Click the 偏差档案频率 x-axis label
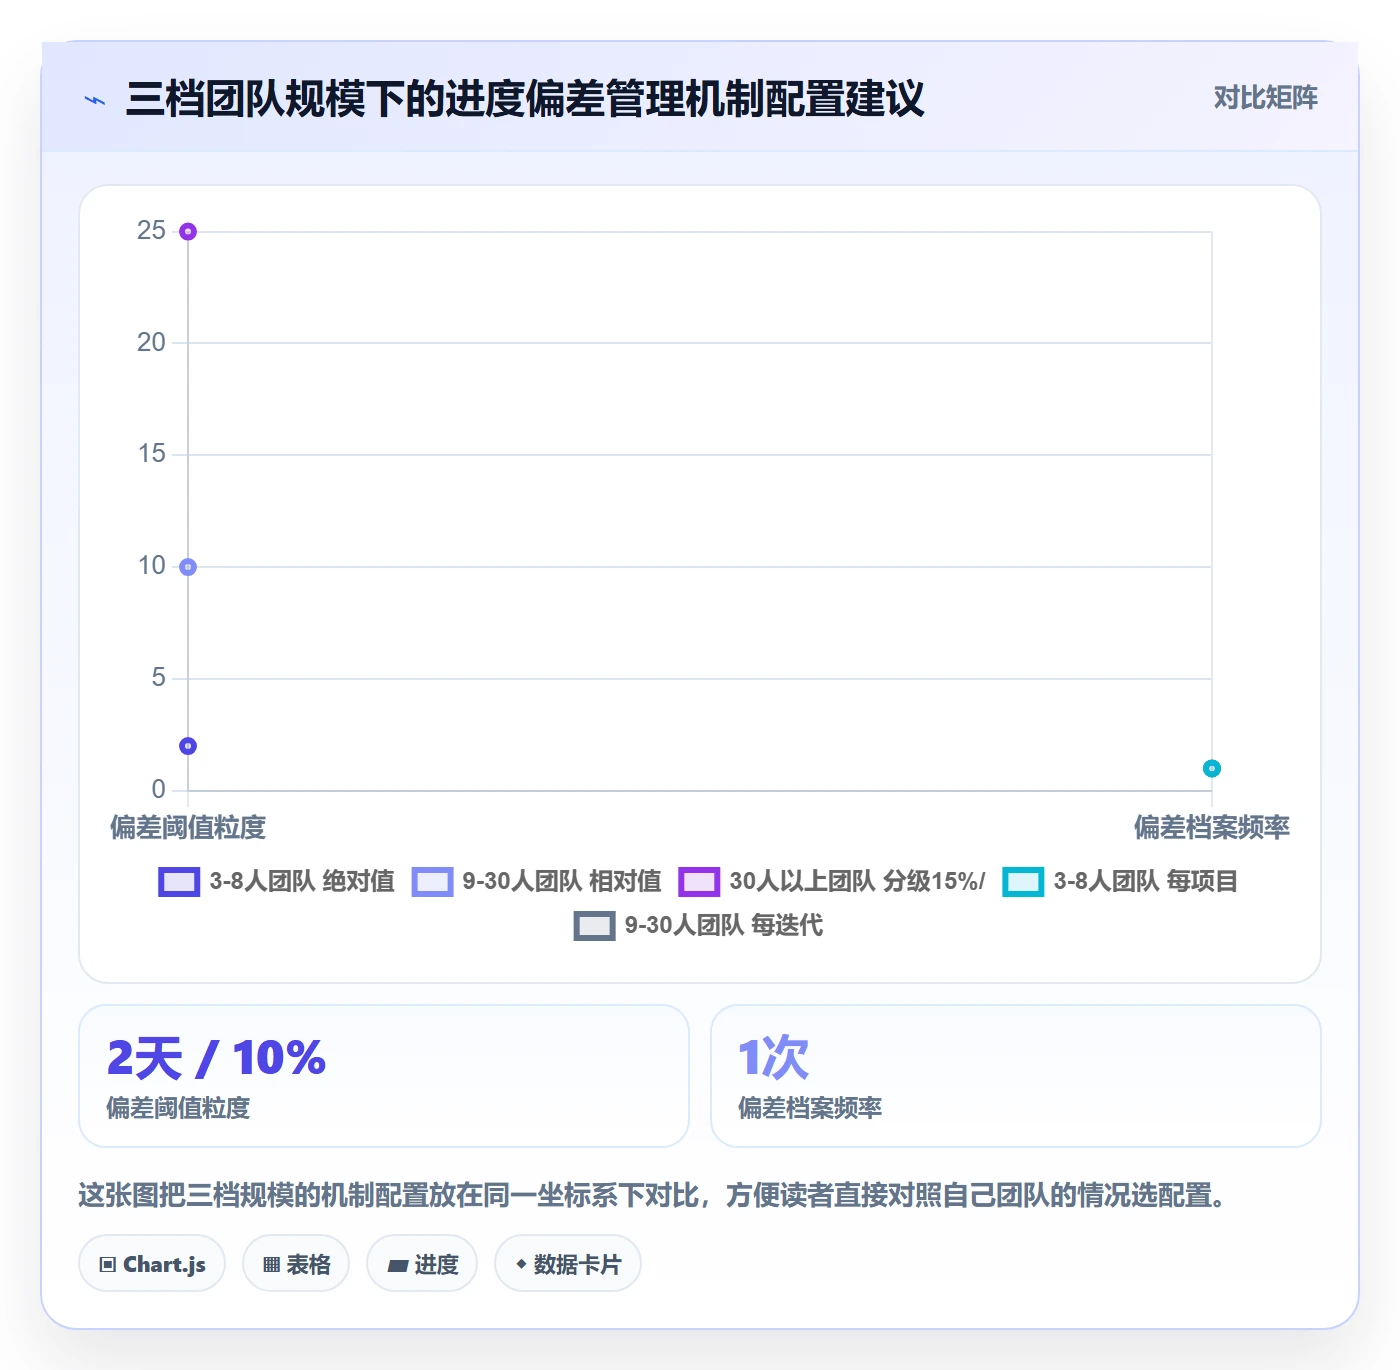The width and height of the screenshot is (1400, 1370). click(x=1211, y=828)
